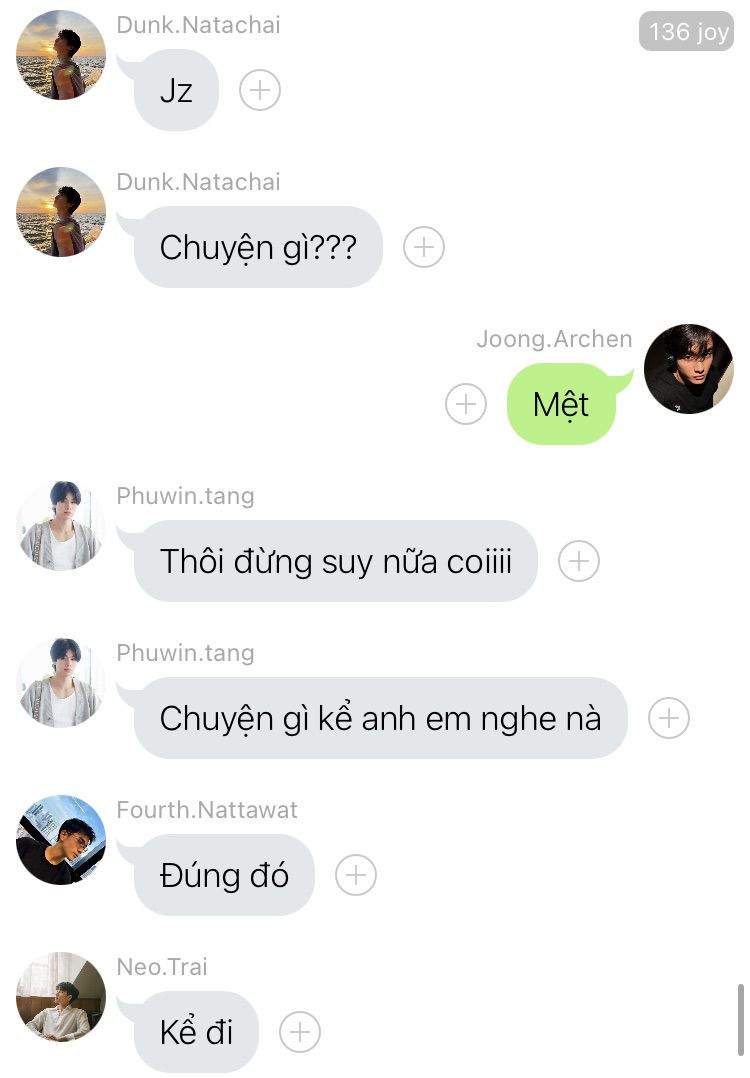The image size is (750, 1078).
Task: Open Neo.Trai's avatar photo
Action: [61, 997]
